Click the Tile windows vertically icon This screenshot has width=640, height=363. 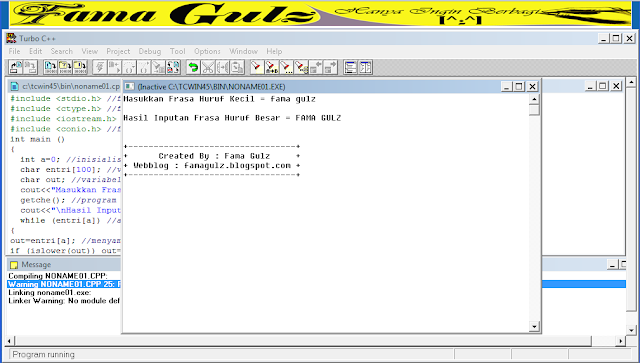pos(365,67)
